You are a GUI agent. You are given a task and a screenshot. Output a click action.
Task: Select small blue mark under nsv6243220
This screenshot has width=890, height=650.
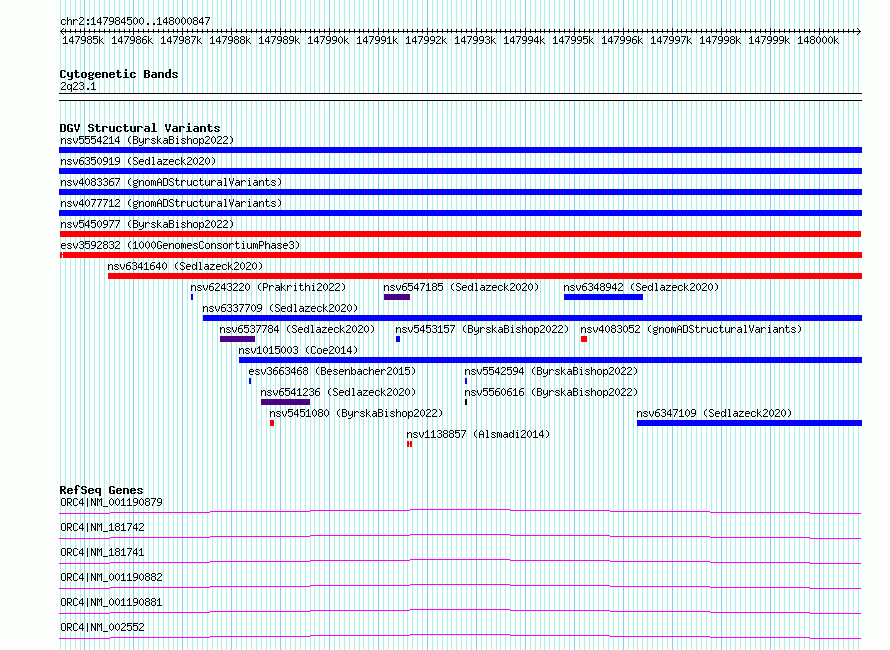[x=192, y=297]
